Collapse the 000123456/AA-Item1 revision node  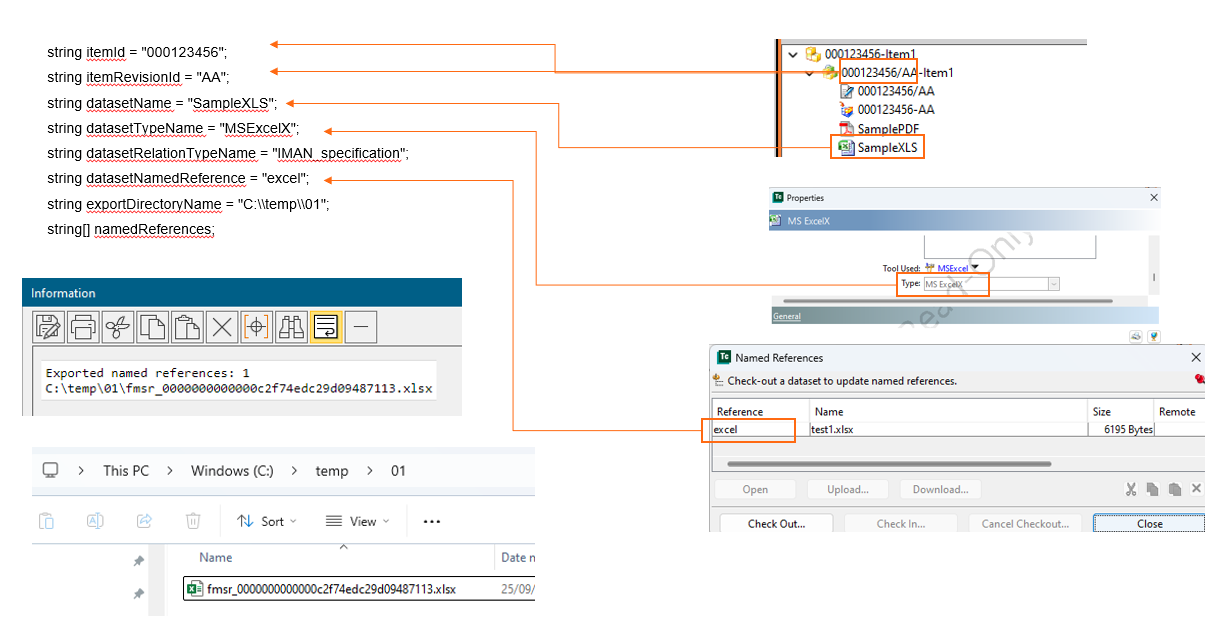point(809,73)
